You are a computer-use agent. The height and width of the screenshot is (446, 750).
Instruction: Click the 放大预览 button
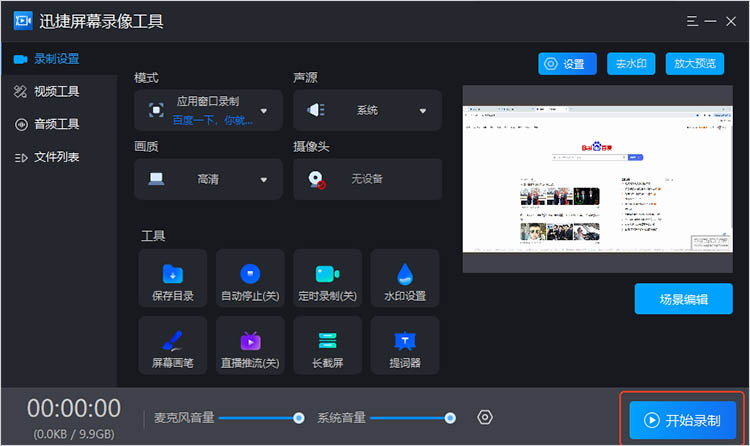click(x=695, y=64)
